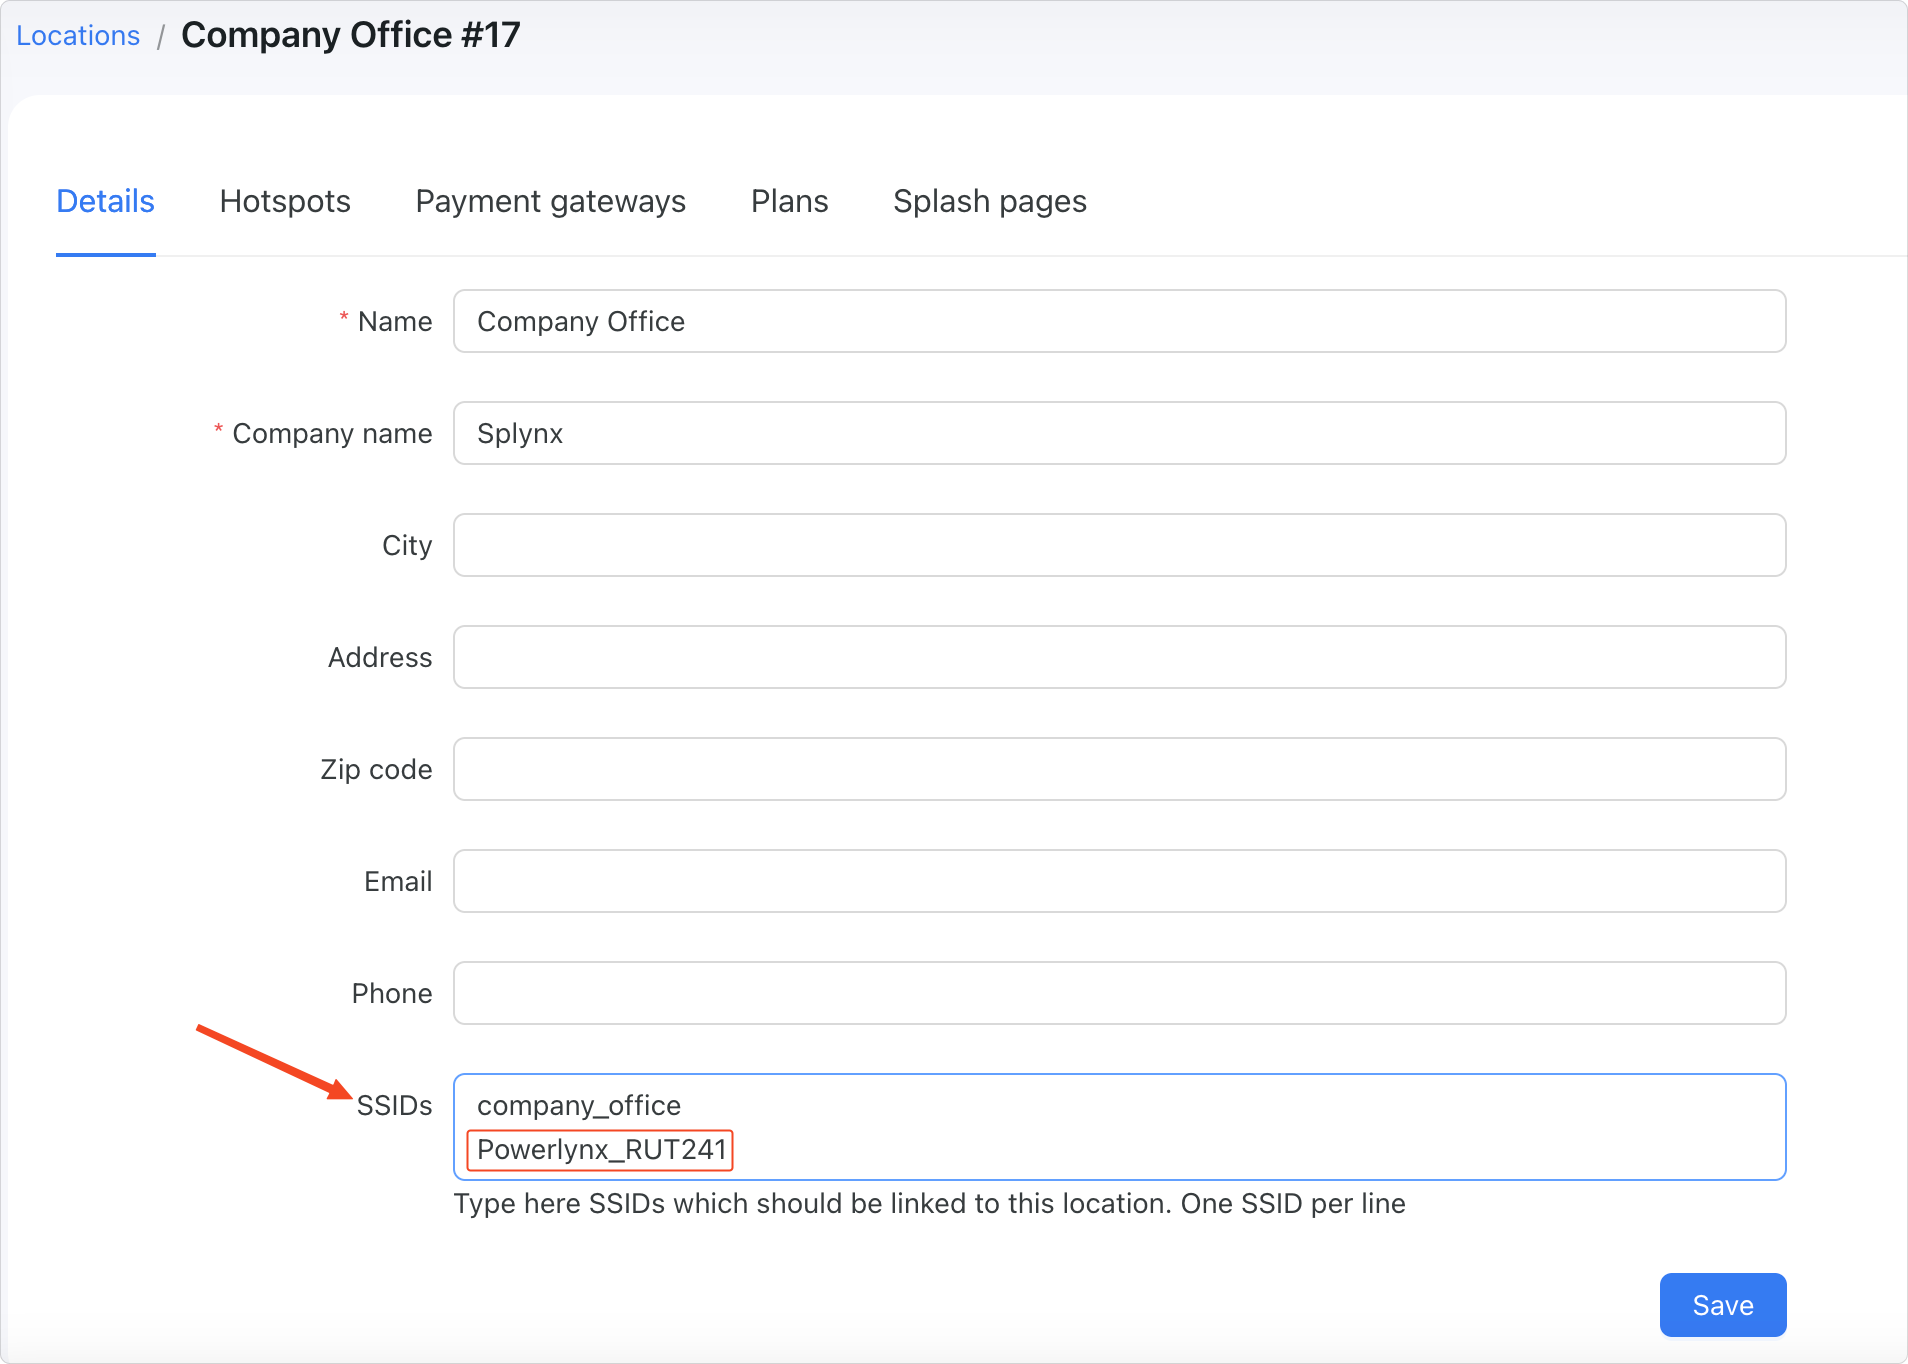Click the highlighted Powerlynx_RUT241 SSID entry

[x=600, y=1150]
